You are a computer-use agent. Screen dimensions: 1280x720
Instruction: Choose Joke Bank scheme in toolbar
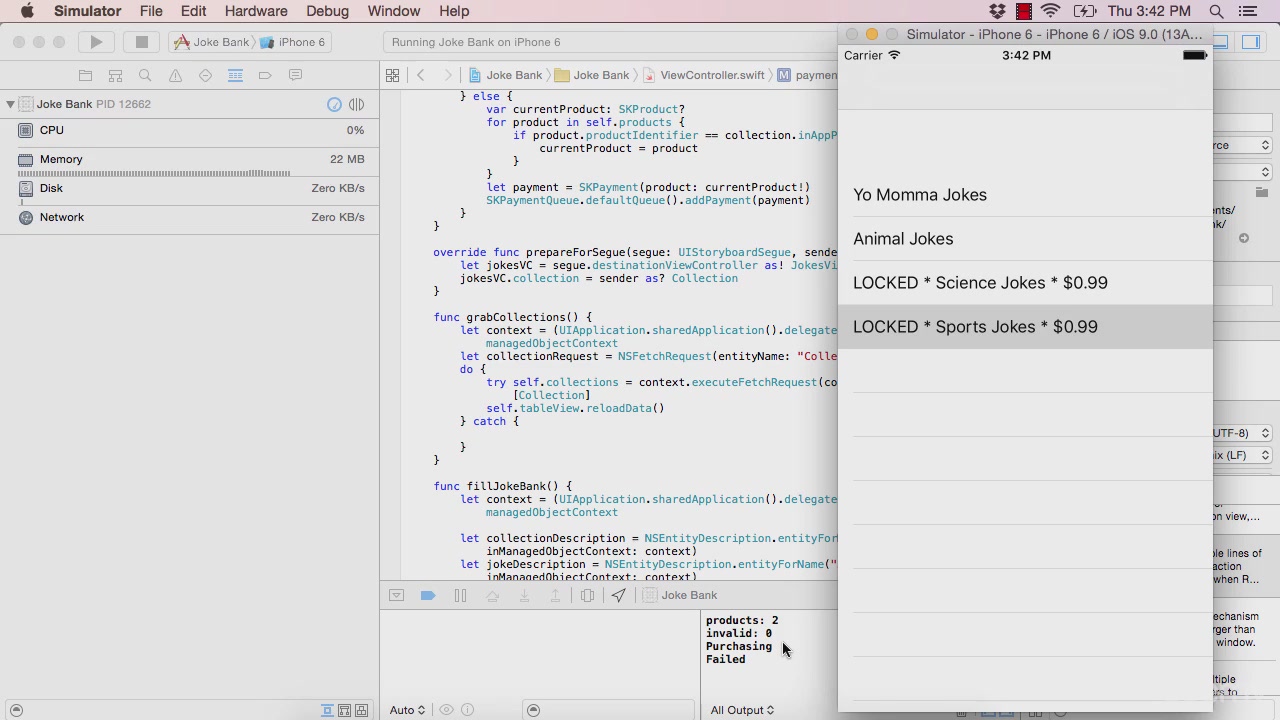click(212, 42)
